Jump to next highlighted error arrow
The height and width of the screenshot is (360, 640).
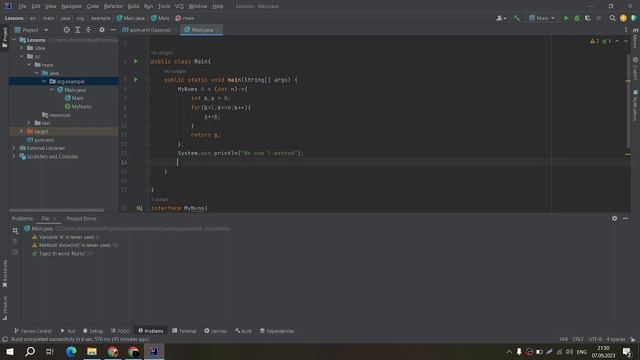pos(626,41)
